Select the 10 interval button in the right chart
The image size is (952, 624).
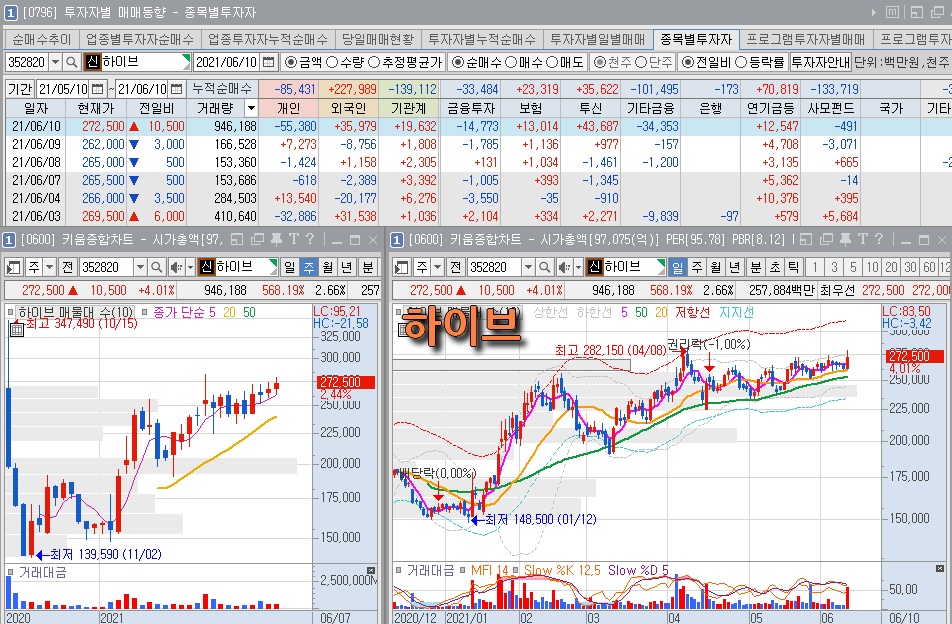872,267
